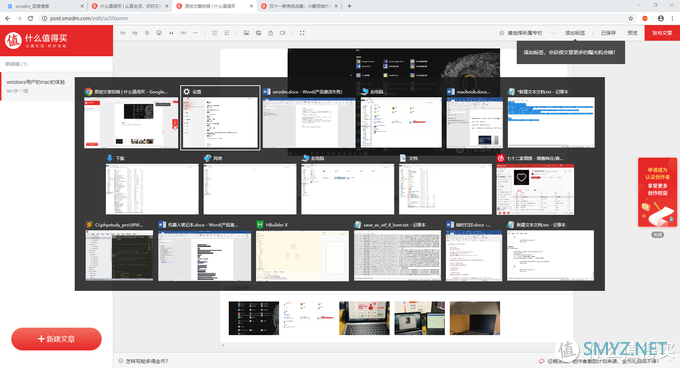Reload the page with refresh icon
The image size is (680, 368).
click(30, 18)
